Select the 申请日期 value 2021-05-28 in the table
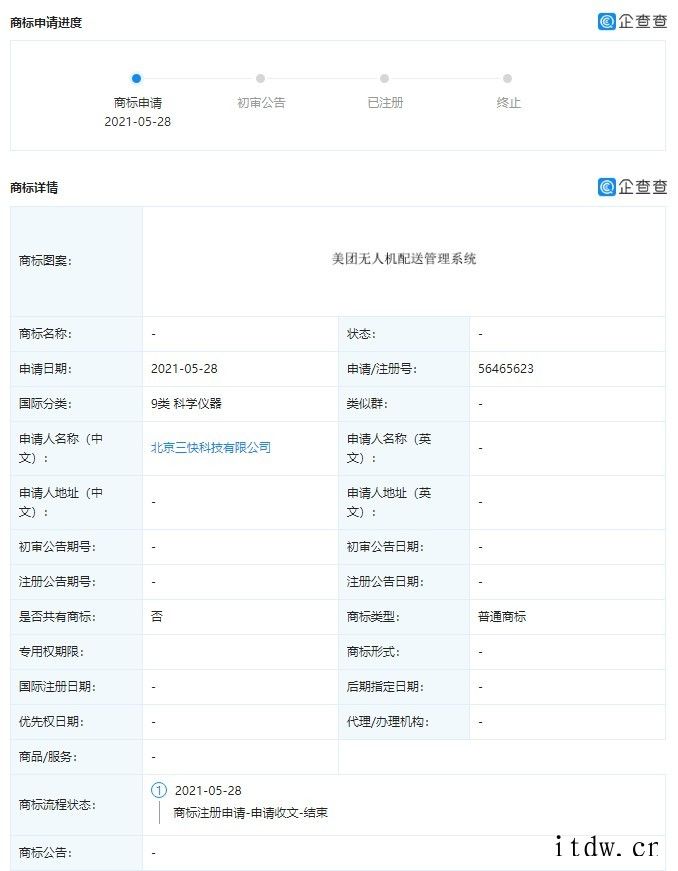This screenshot has width=678, height=871. 184,369
